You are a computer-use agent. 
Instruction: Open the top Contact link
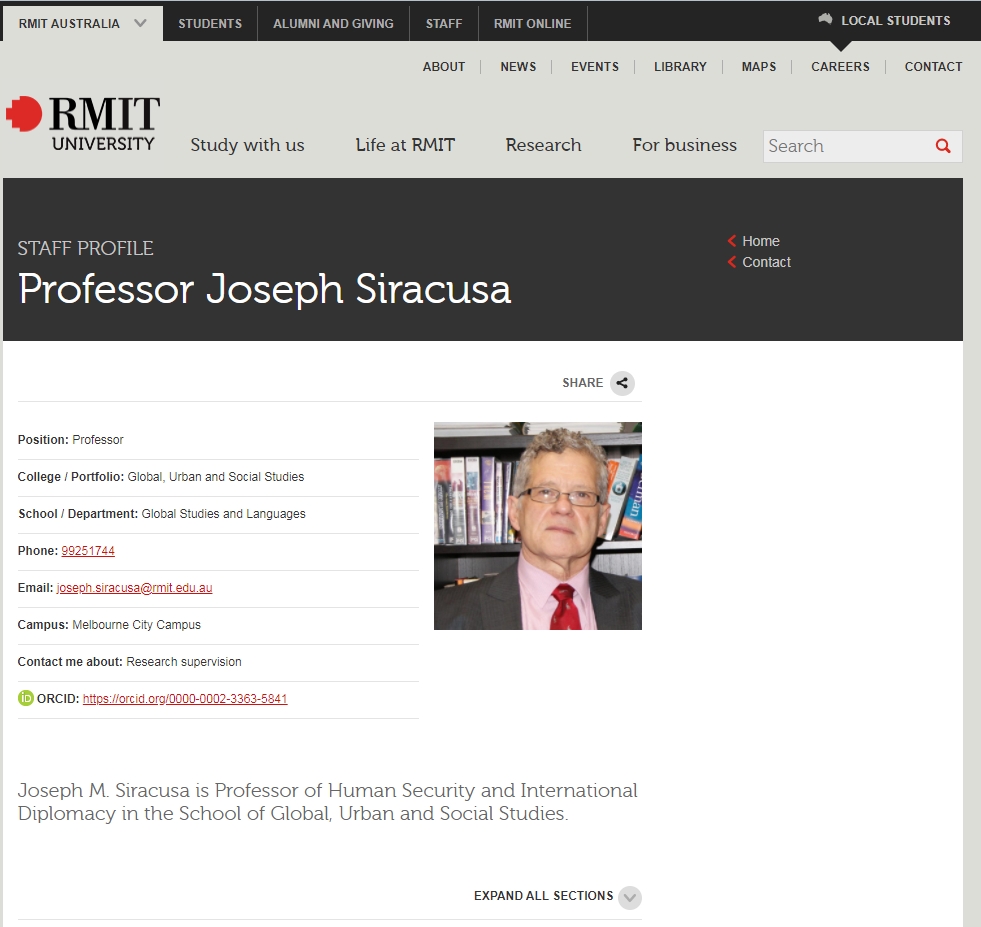click(933, 67)
